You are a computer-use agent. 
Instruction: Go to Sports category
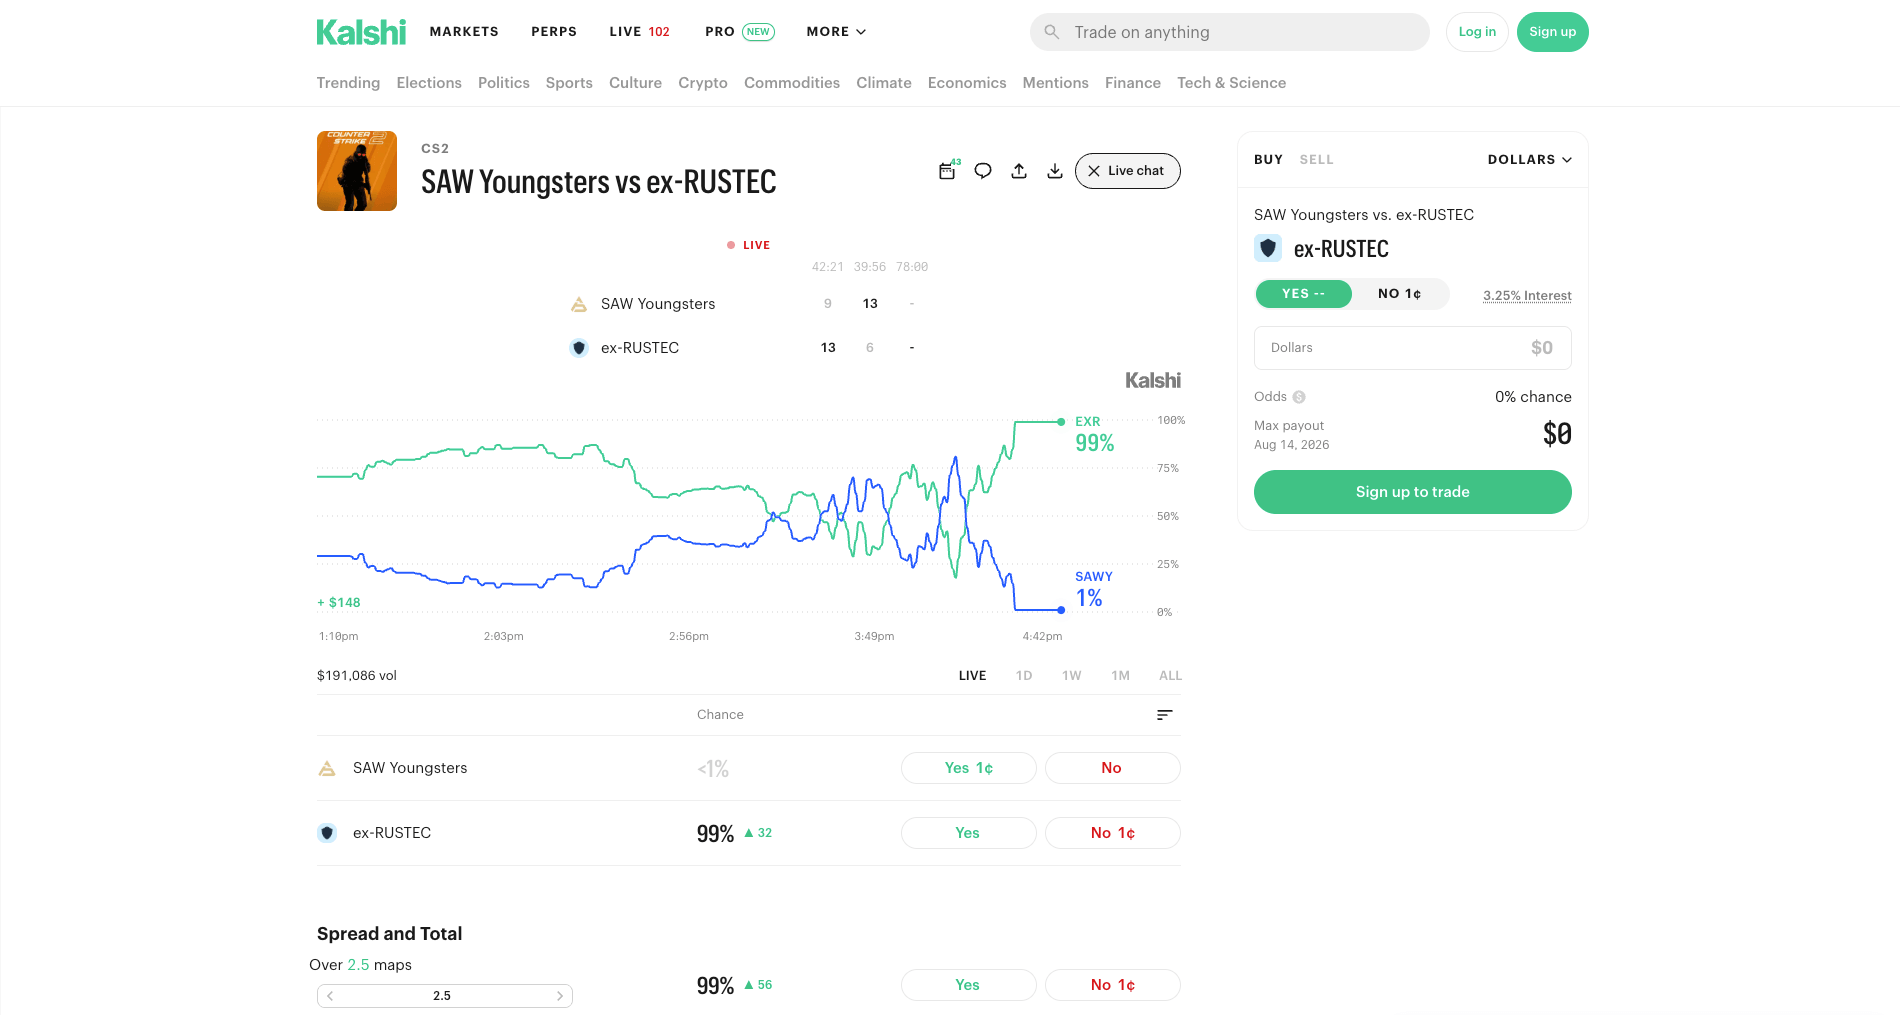tap(569, 83)
